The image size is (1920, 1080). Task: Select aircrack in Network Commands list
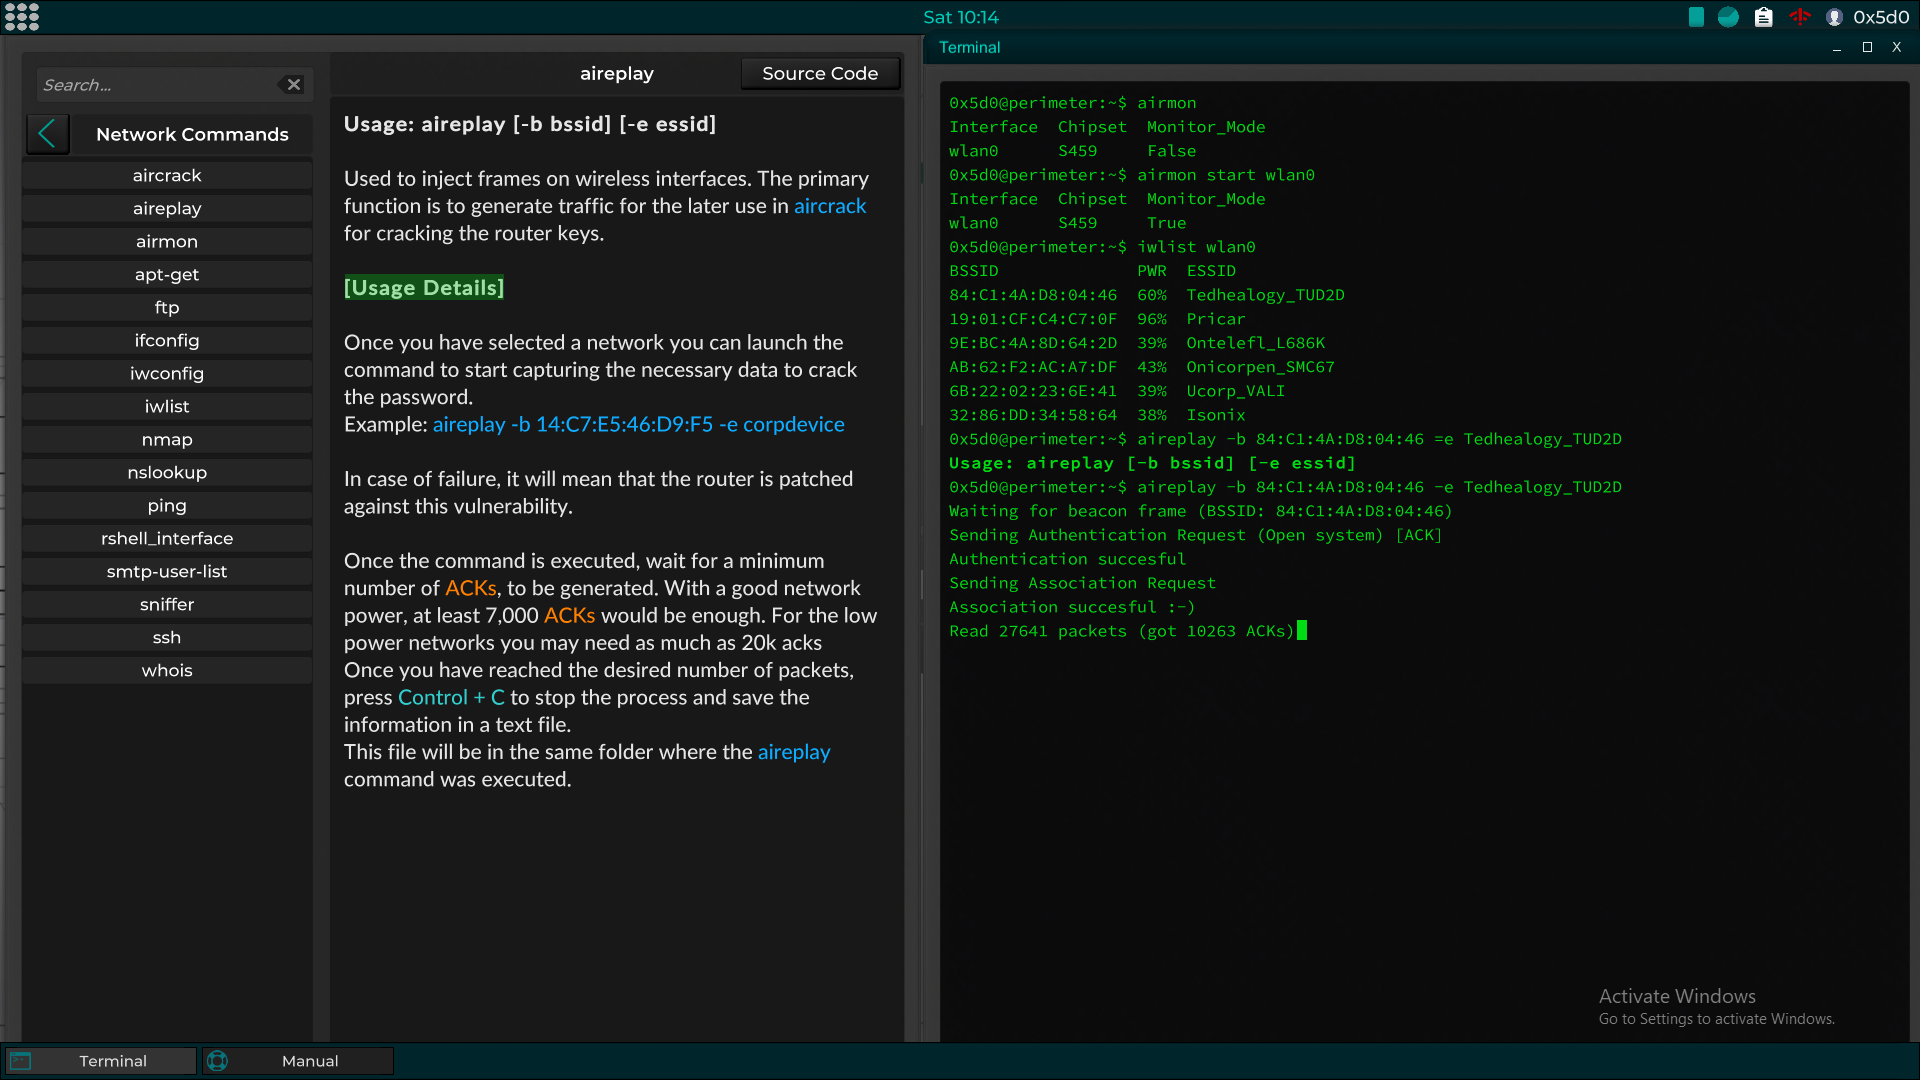tap(167, 175)
